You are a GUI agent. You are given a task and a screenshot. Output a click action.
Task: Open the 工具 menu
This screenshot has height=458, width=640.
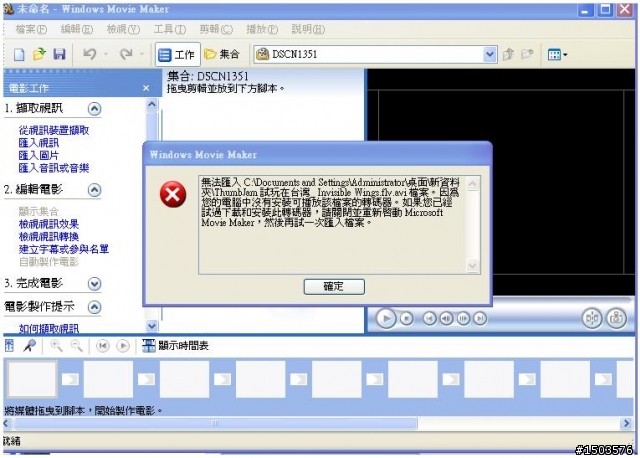tap(170, 29)
